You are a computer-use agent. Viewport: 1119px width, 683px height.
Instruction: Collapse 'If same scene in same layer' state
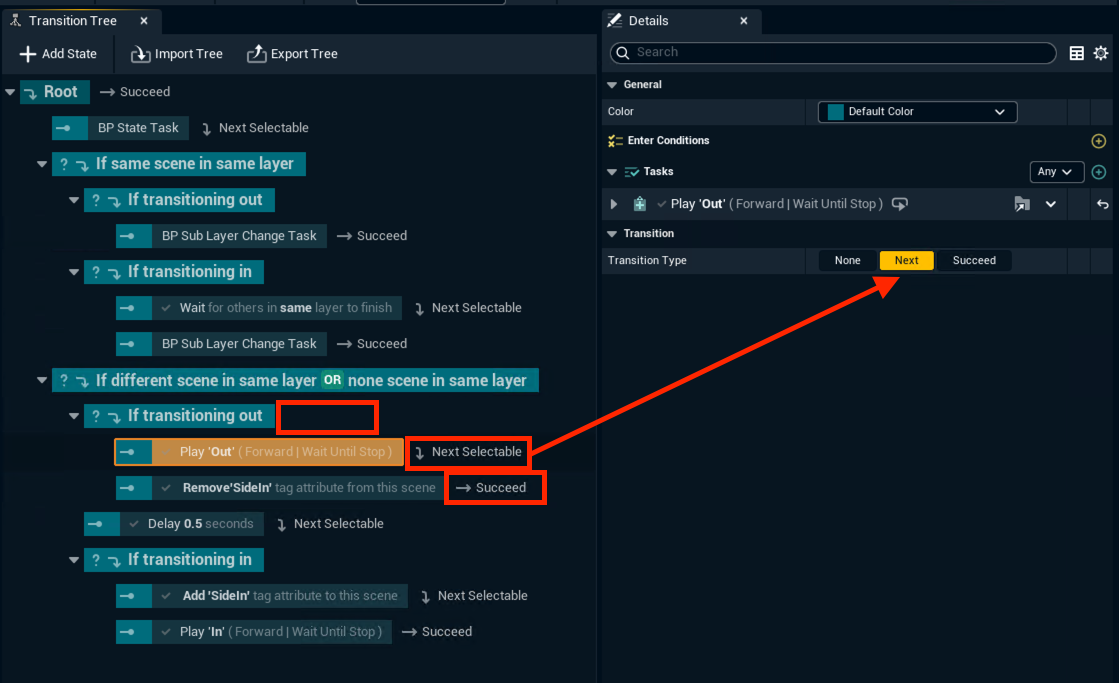point(42,164)
